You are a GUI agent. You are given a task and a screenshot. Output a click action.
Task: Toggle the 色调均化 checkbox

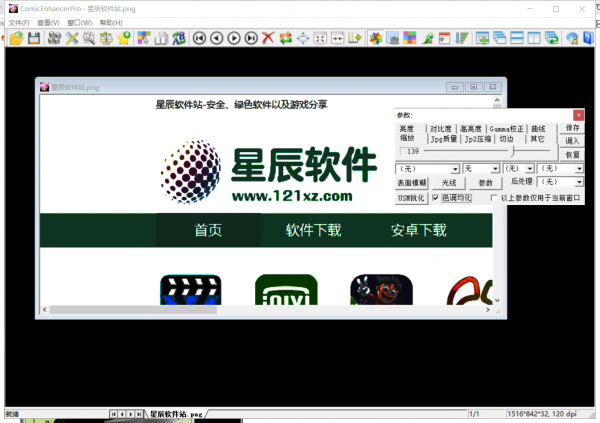coord(435,198)
